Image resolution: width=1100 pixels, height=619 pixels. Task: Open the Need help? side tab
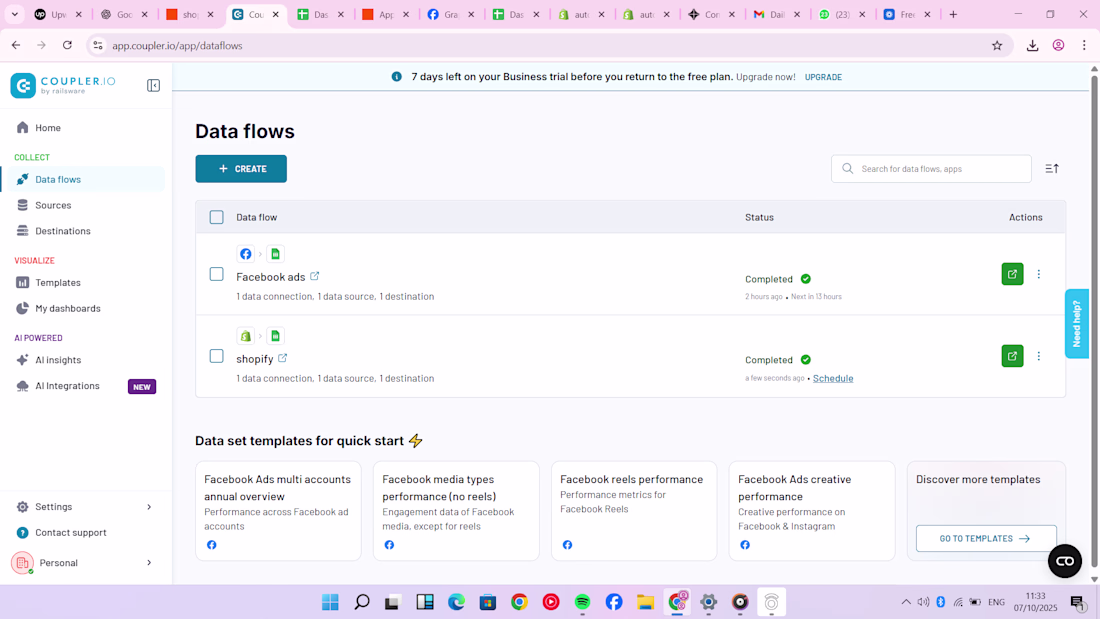pos(1076,324)
